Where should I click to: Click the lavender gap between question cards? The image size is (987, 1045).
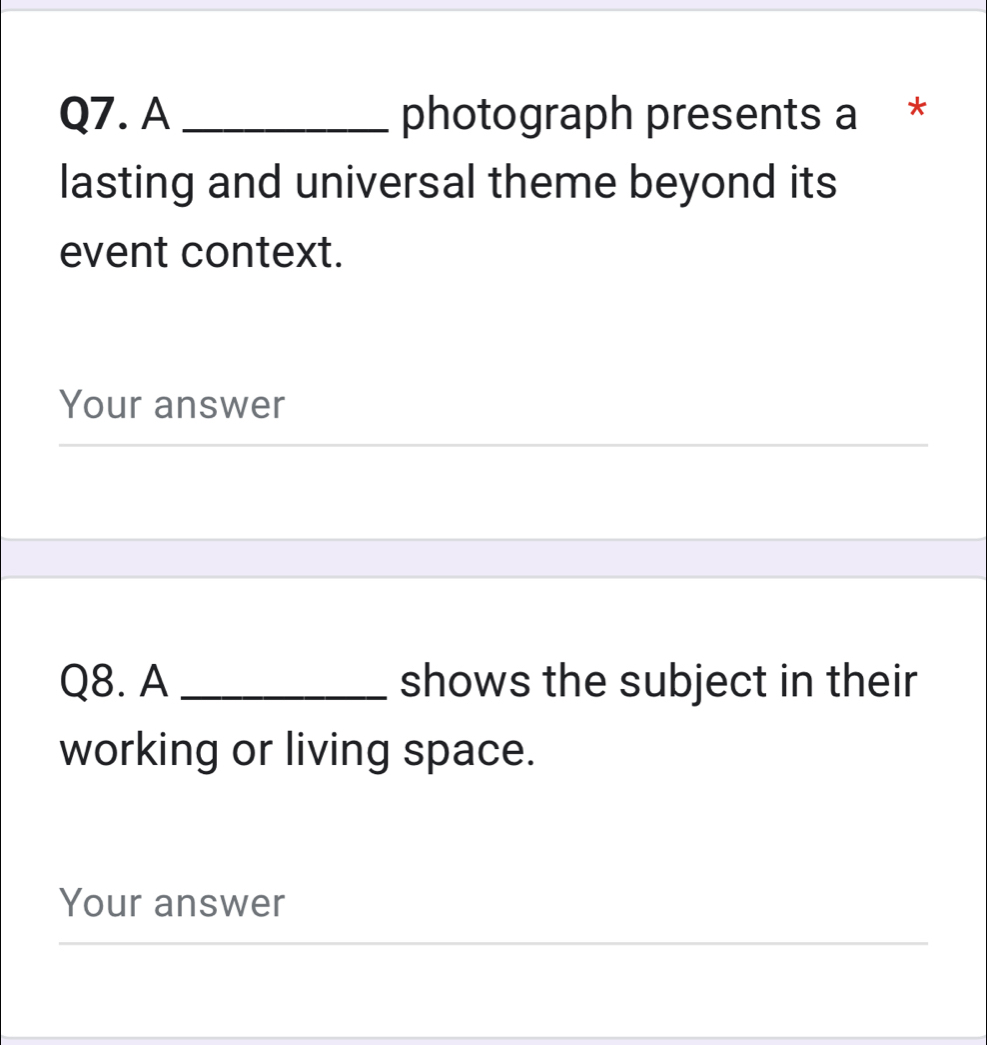(493, 557)
